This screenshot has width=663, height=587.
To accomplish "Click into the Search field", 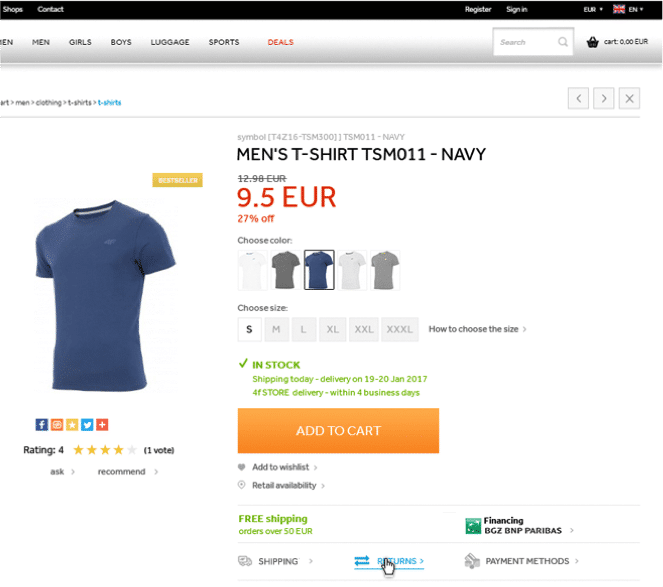I will pyautogui.click(x=526, y=42).
